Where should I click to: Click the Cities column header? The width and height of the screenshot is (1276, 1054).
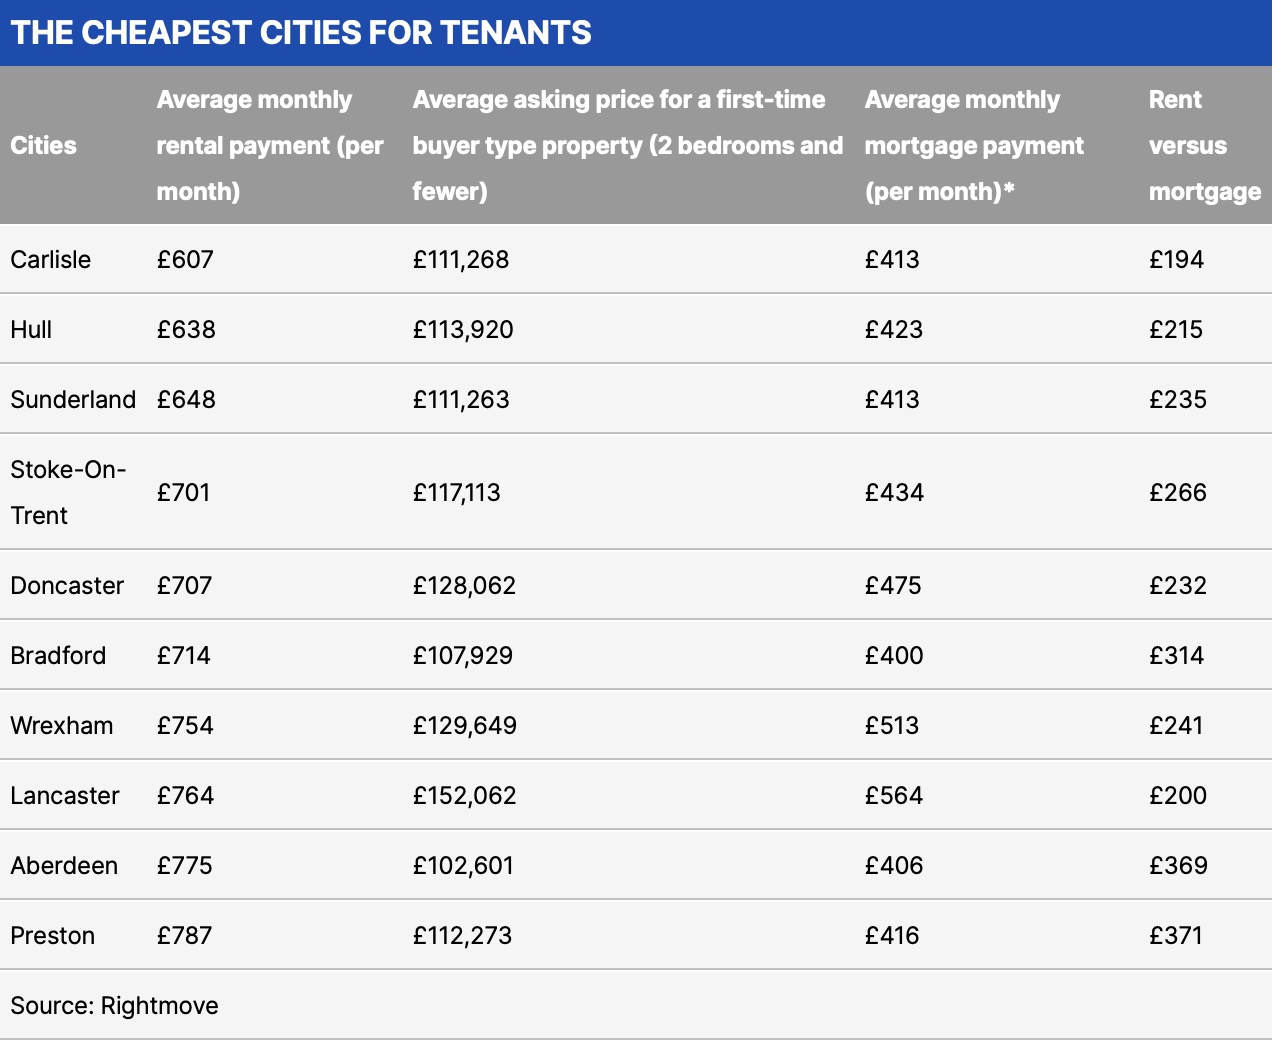pyautogui.click(x=44, y=146)
